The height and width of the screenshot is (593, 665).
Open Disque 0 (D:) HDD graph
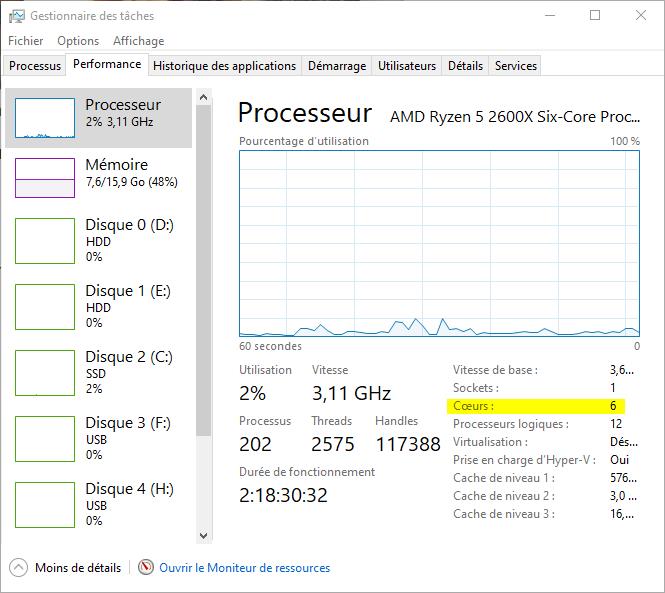45,241
